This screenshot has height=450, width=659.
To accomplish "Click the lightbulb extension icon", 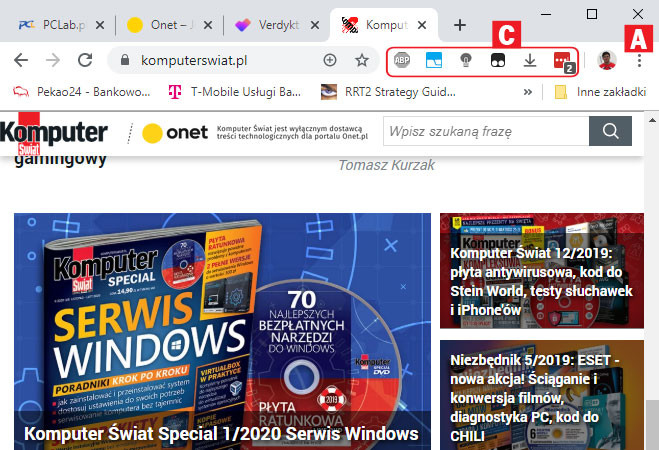I will [466, 61].
